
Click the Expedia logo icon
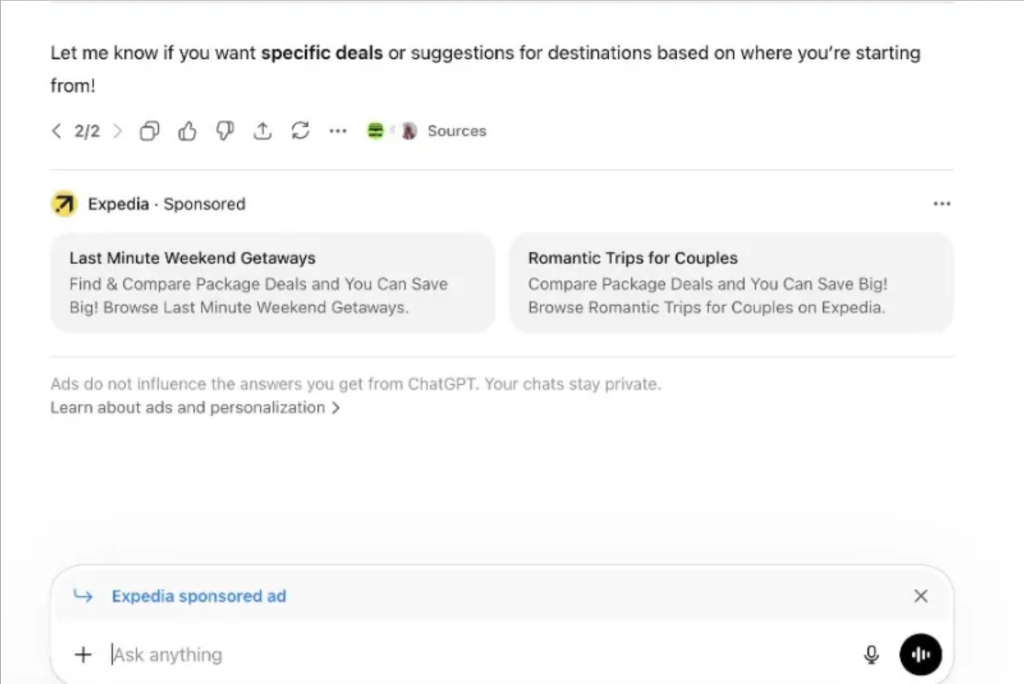(x=63, y=204)
